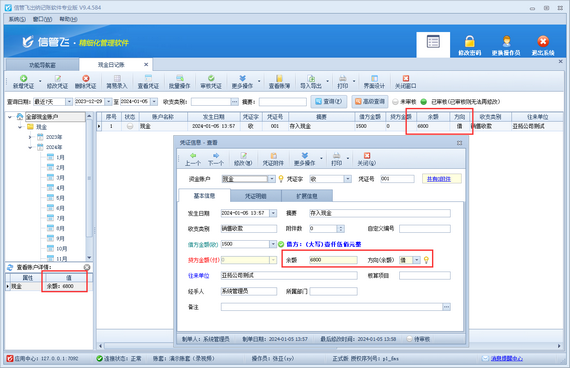Open the 查看账簿 ledger icon
The width and height of the screenshot is (570, 368).
[x=279, y=78]
